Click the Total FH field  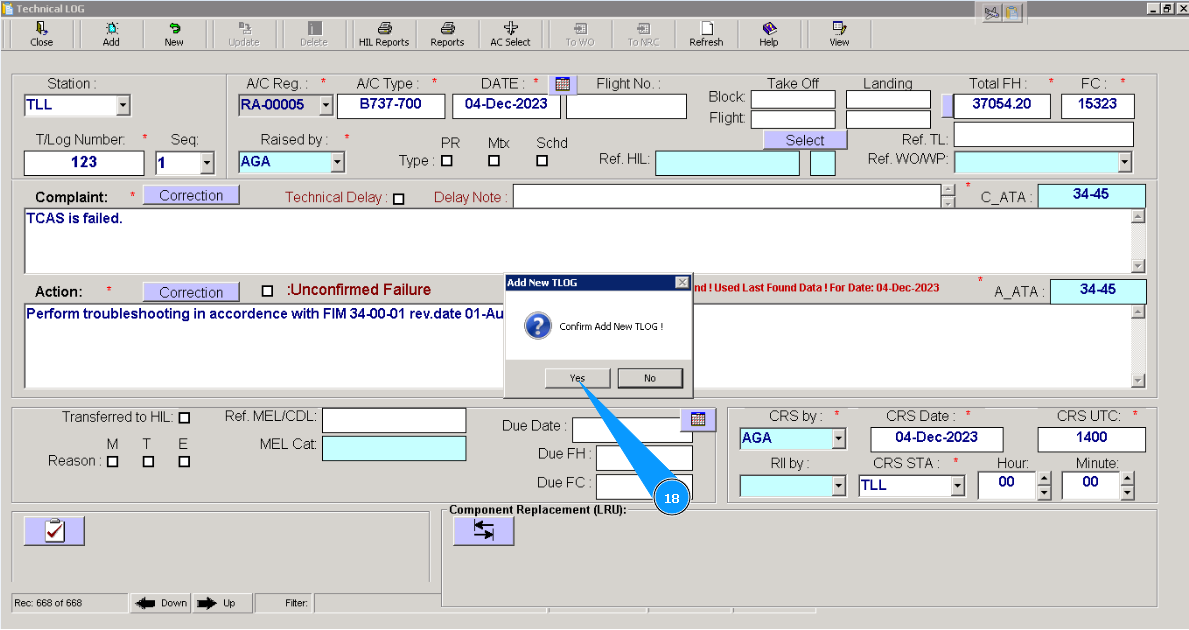tap(1002, 106)
